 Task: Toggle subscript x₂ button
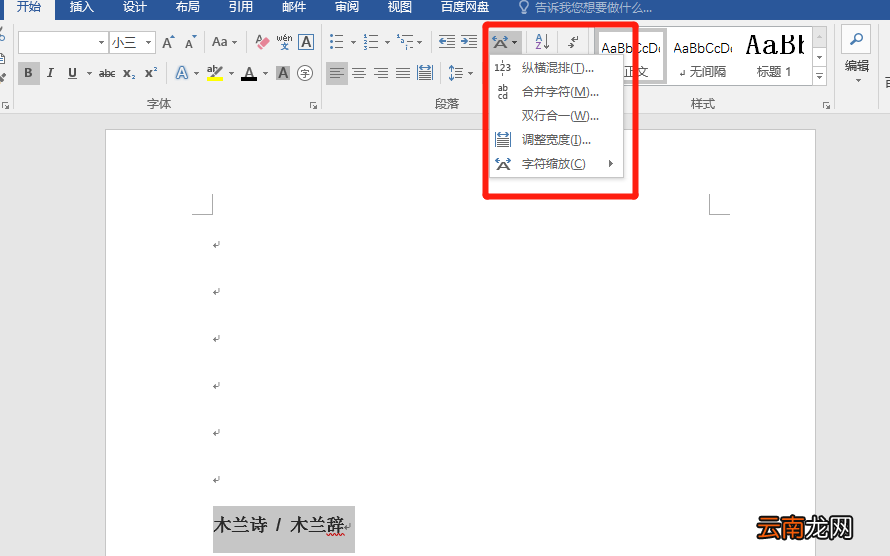(x=129, y=73)
